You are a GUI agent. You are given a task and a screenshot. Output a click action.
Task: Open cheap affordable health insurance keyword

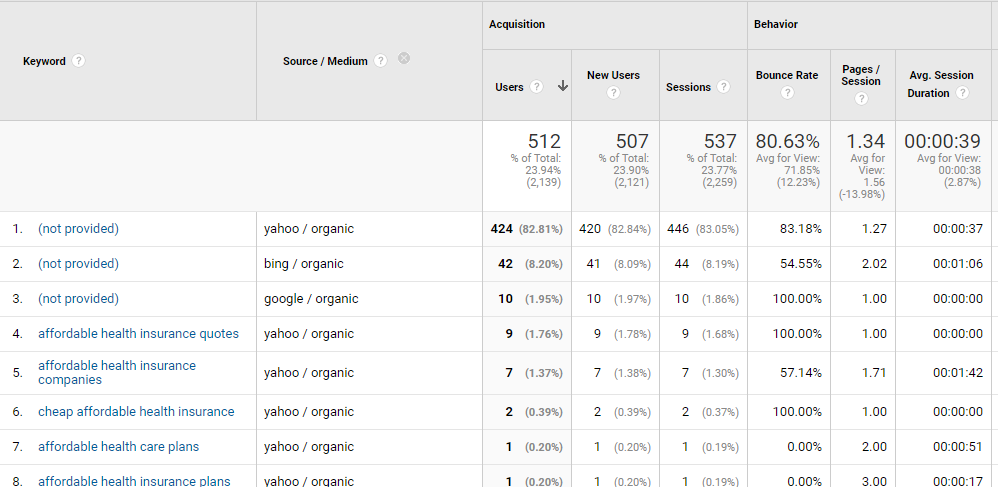tap(136, 411)
